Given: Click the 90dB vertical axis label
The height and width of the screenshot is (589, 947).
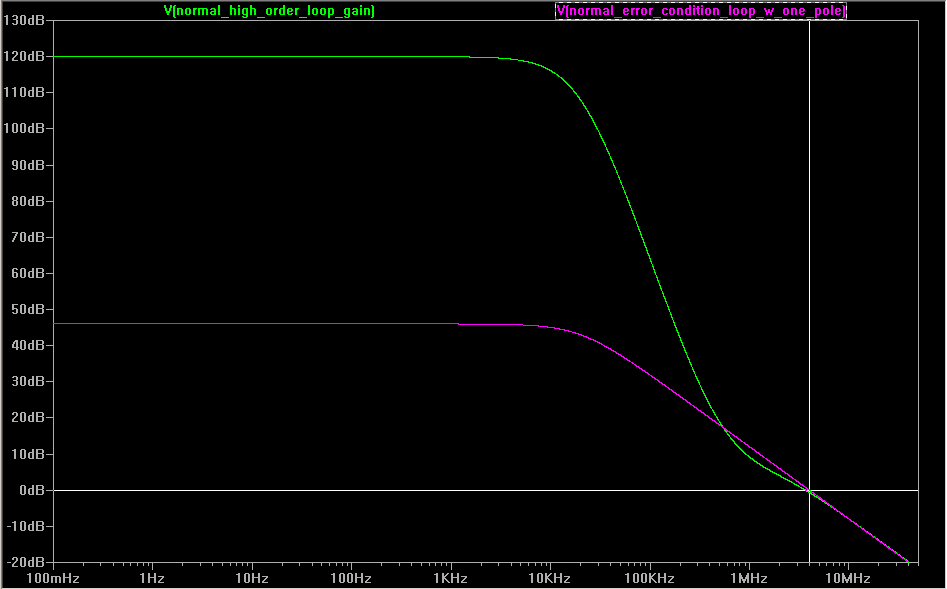Looking at the screenshot, I should point(28,165).
